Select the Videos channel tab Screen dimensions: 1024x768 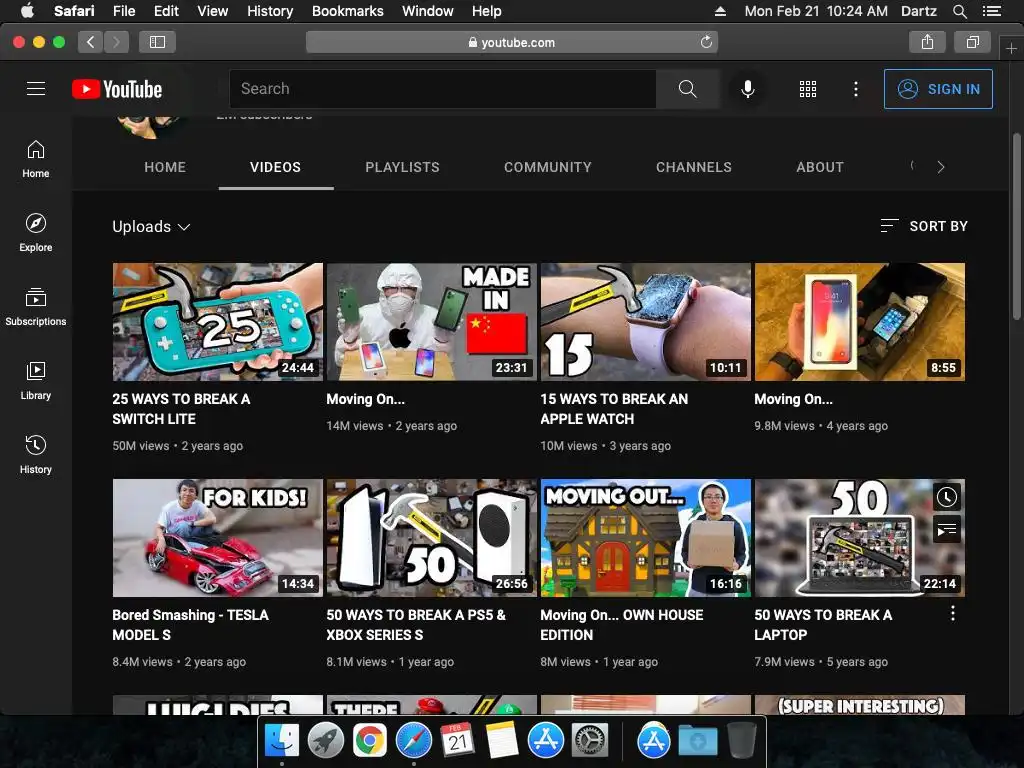[x=276, y=167]
